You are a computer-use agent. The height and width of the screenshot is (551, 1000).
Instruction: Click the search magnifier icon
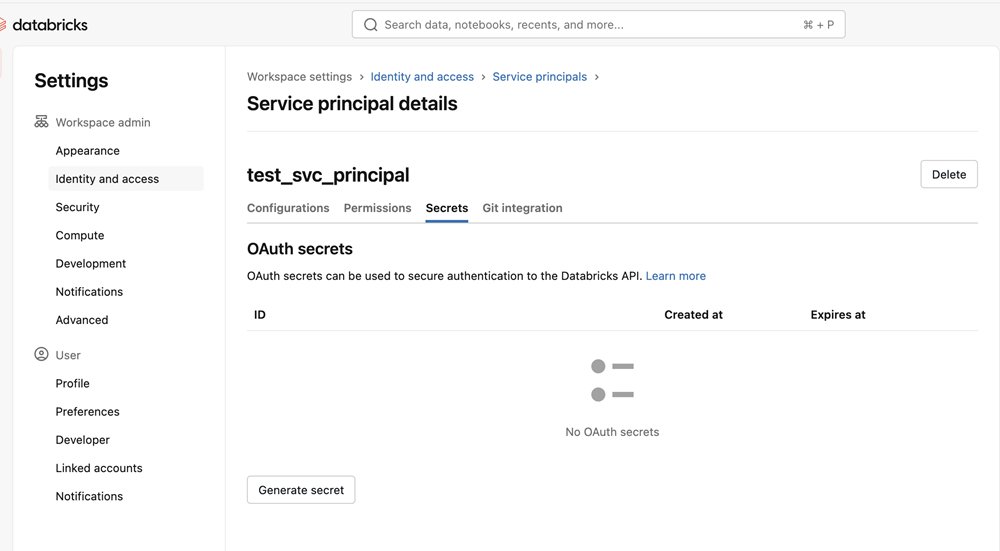pos(371,25)
